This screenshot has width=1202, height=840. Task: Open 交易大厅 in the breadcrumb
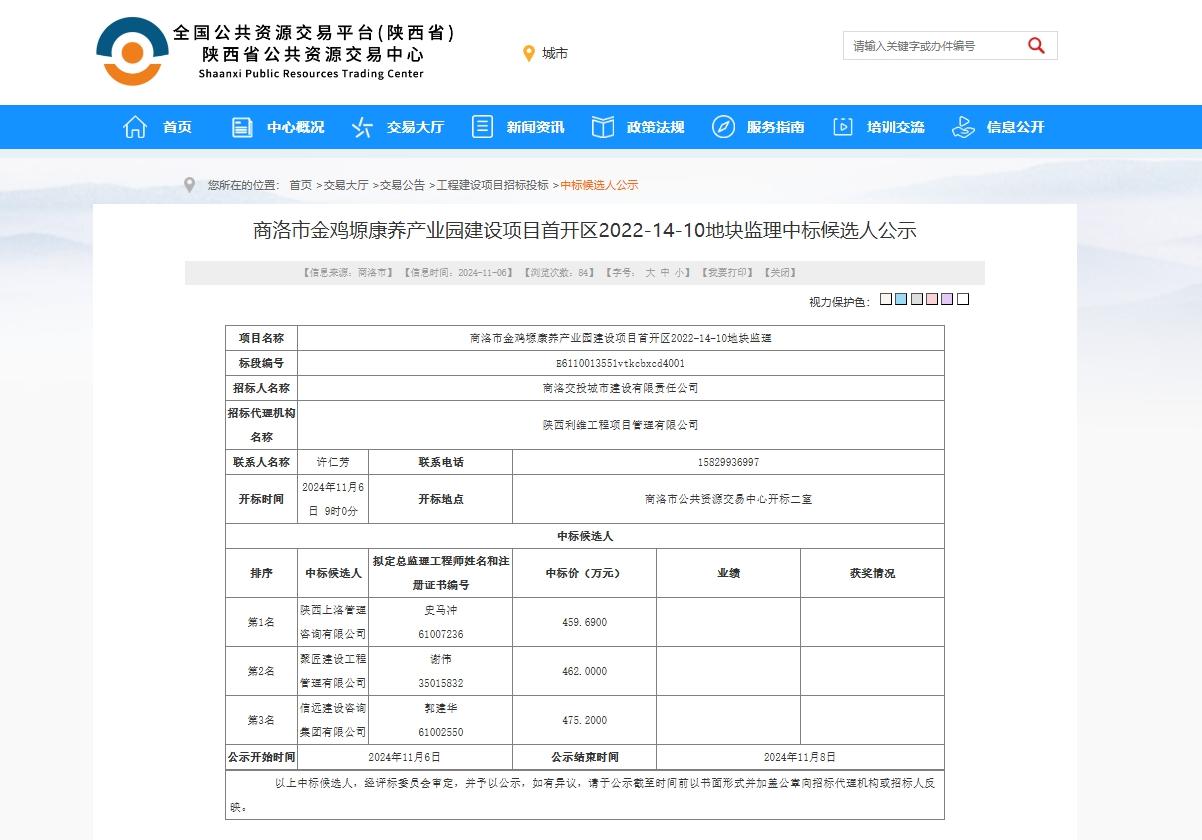pos(346,185)
